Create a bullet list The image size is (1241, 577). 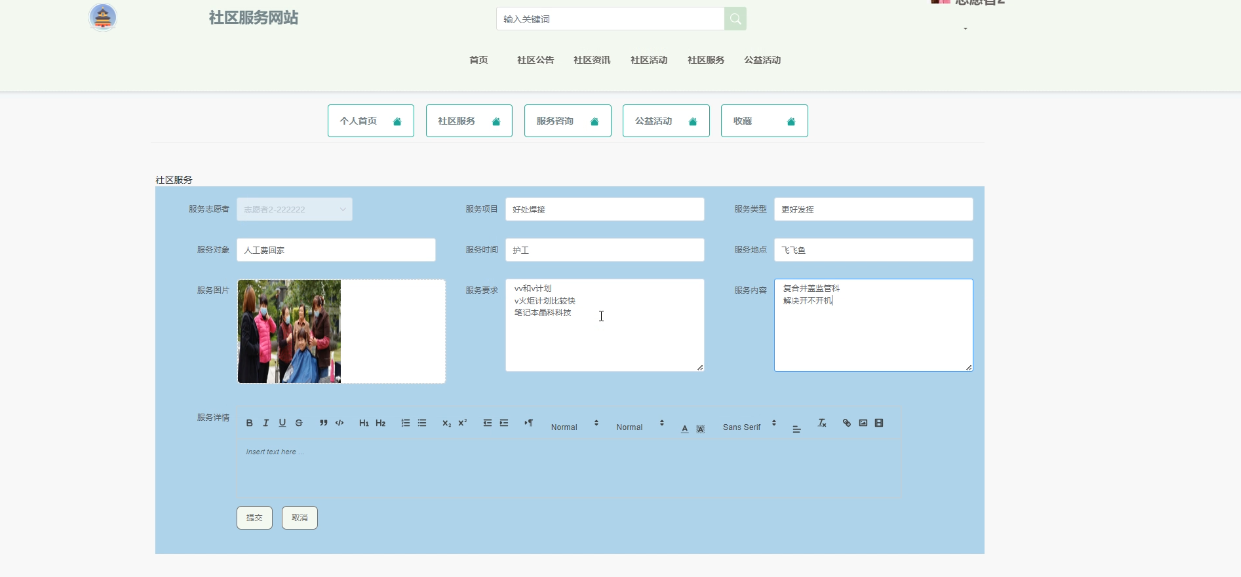tap(422, 423)
